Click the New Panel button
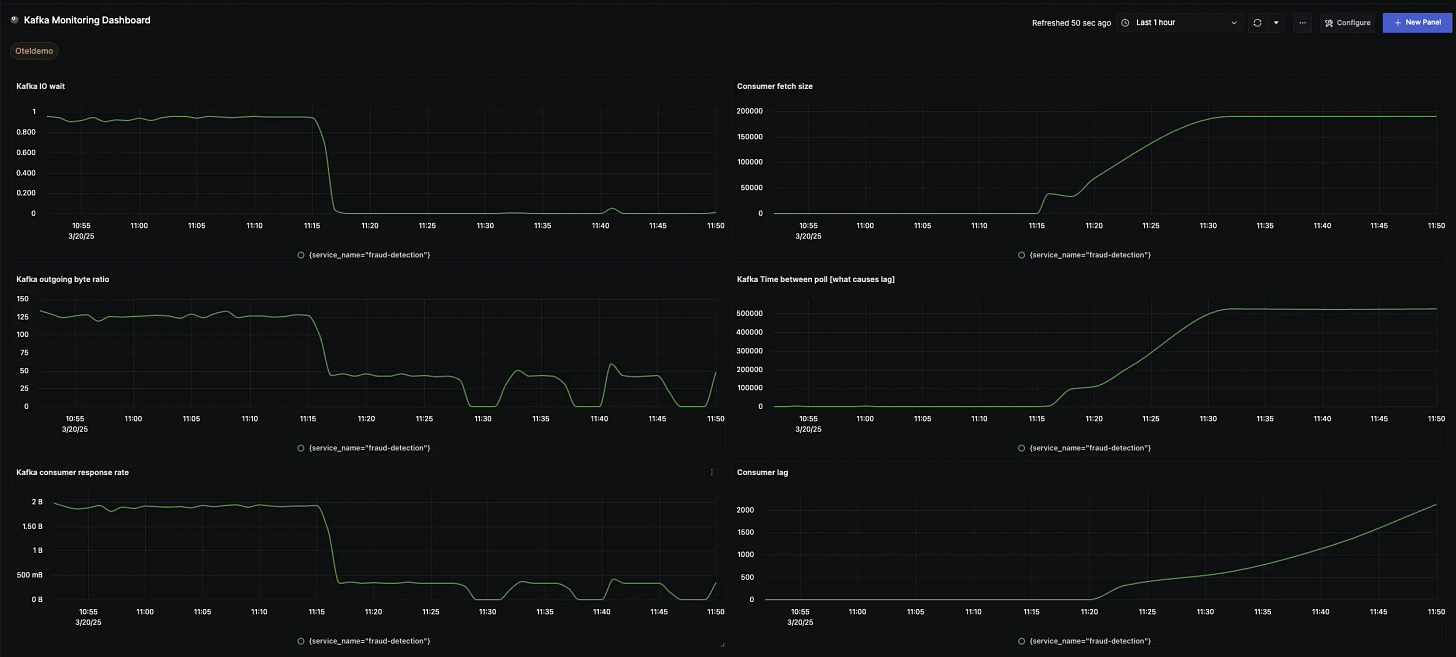Viewport: 1456px width, 657px height. 1416,22
